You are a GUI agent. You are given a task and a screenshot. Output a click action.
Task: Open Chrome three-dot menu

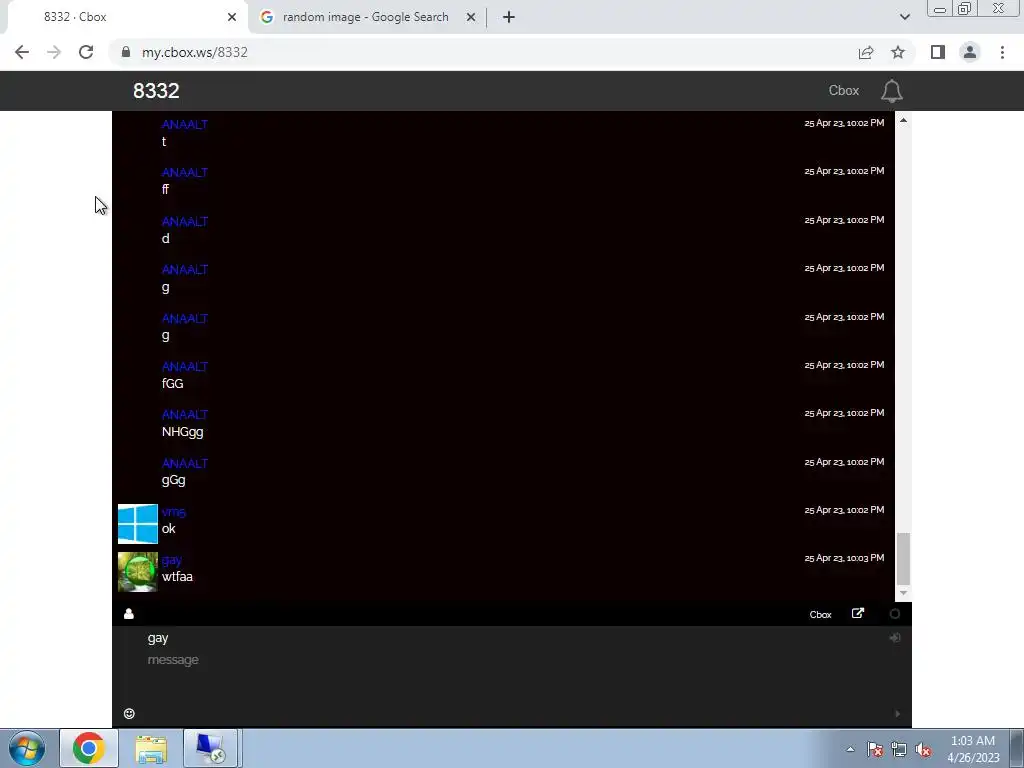pos(1002,52)
